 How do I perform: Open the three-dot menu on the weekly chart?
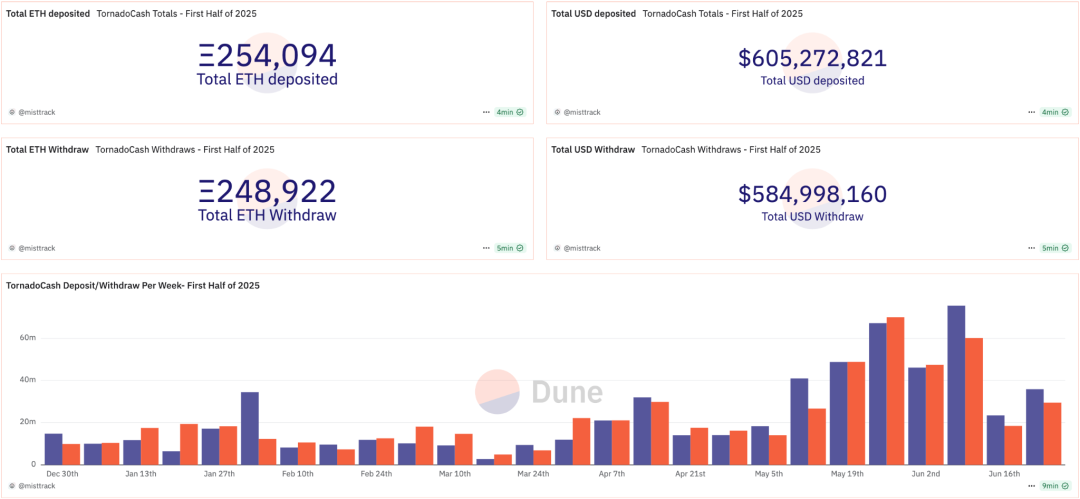point(1030,486)
